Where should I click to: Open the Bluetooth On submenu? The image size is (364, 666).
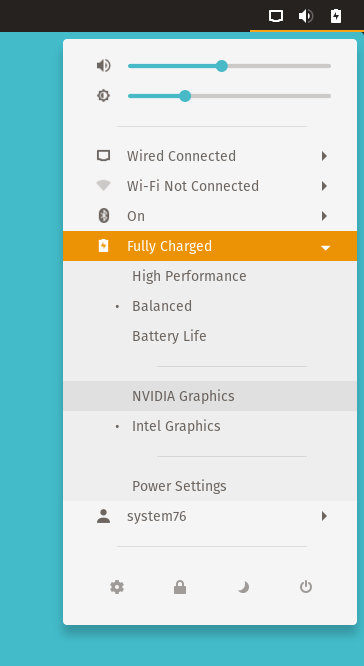(210, 216)
